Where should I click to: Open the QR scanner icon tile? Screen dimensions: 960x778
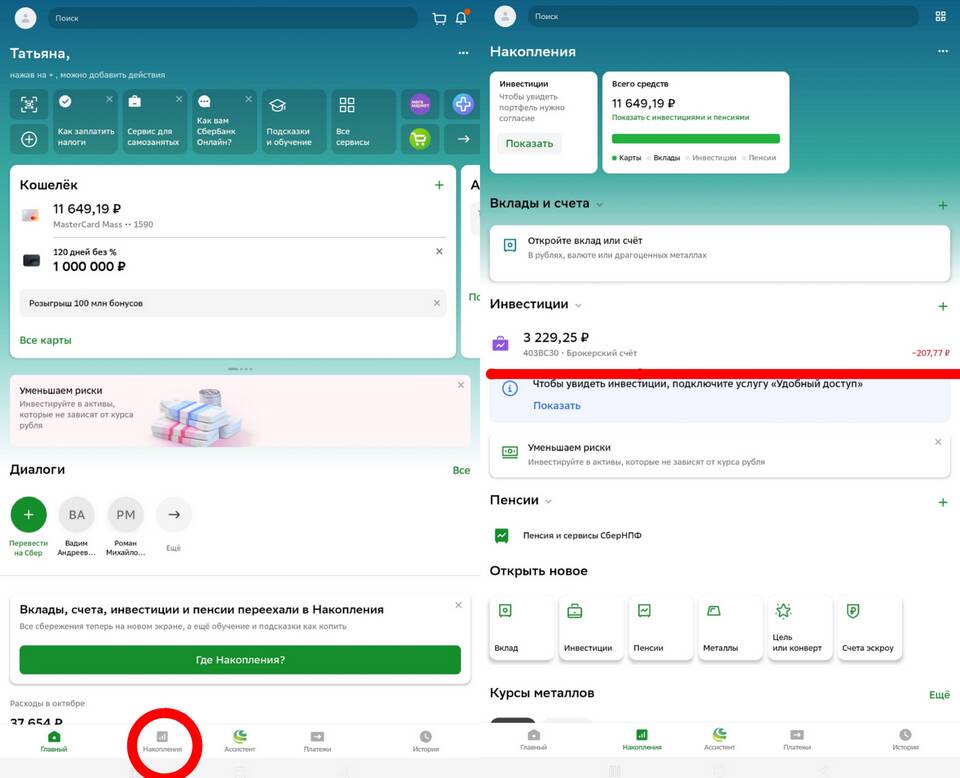pos(29,104)
